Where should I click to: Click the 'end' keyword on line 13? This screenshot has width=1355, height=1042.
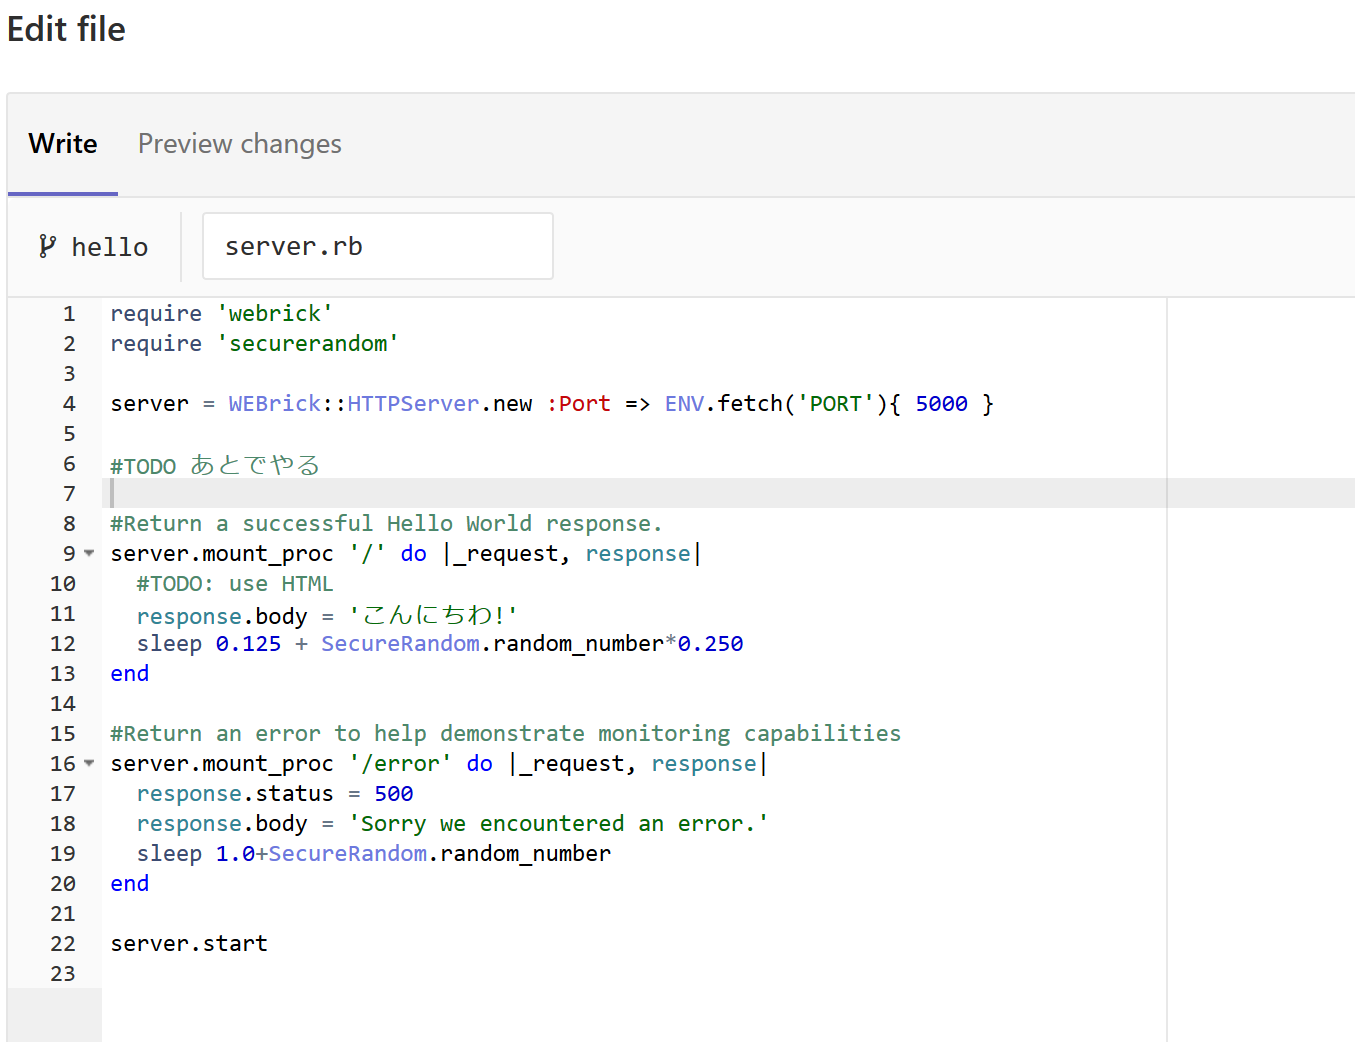[130, 673]
